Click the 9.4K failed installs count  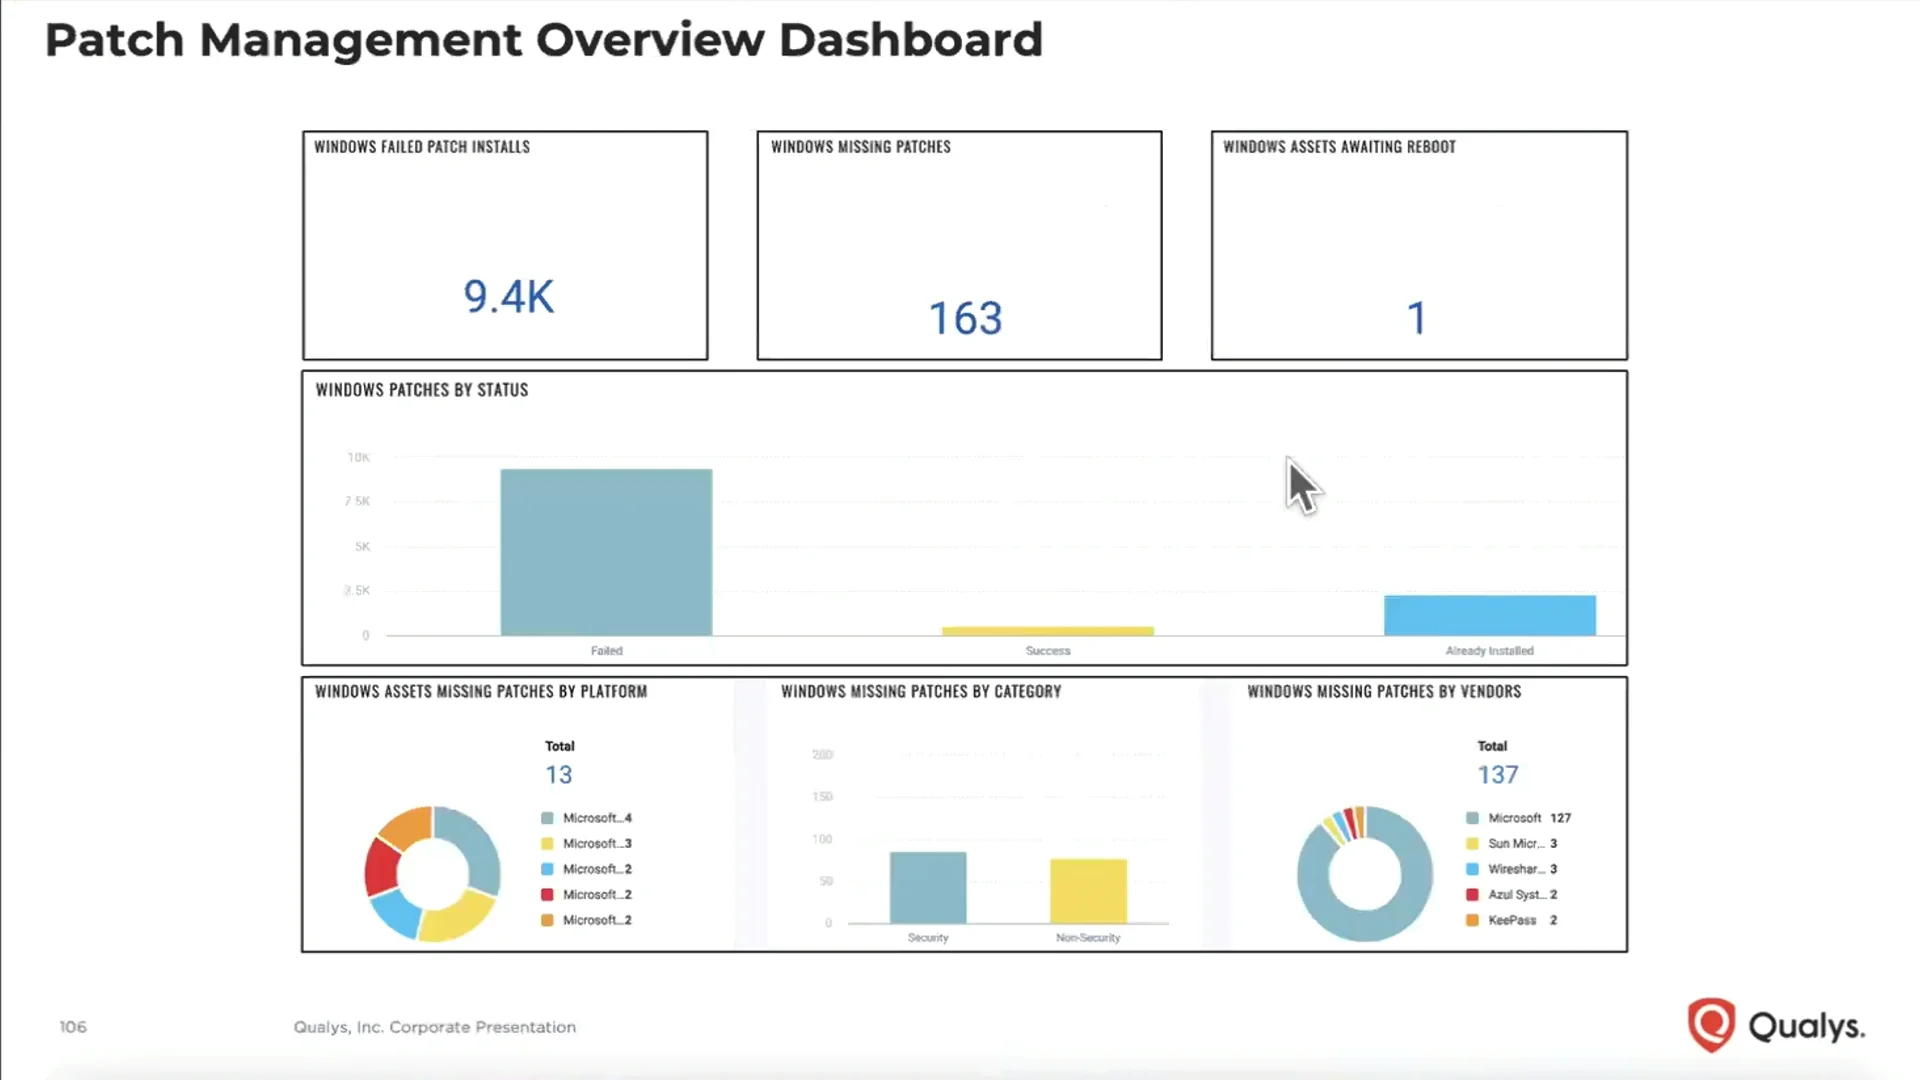click(506, 295)
